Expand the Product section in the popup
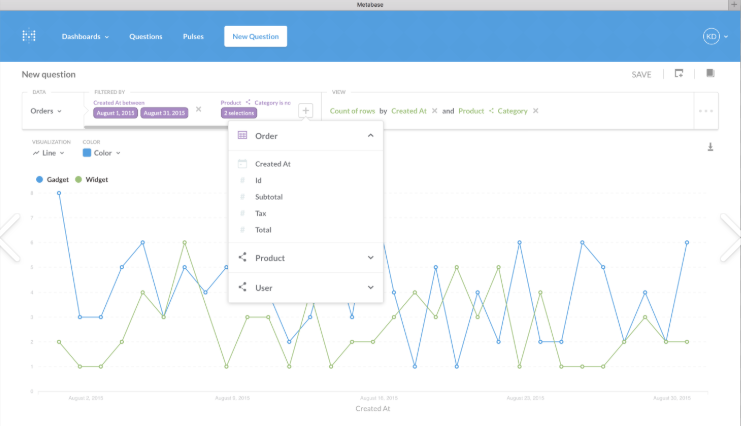The height and width of the screenshot is (426, 741). coord(370,258)
